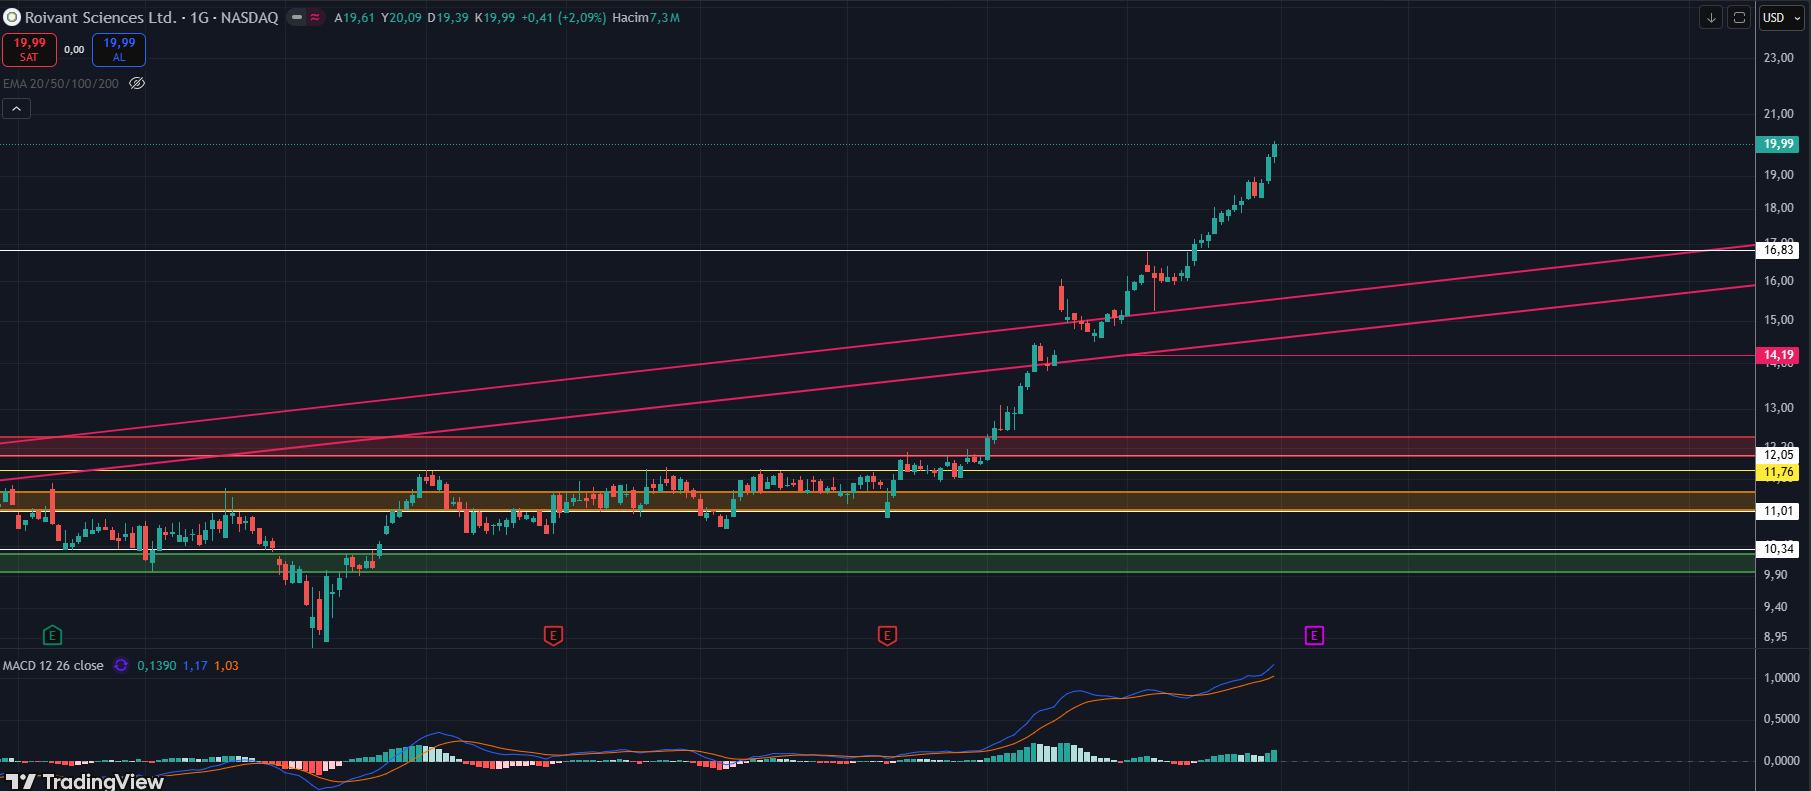Click the blue MACD value 1,17
This screenshot has height=791, width=1811.
[195, 665]
